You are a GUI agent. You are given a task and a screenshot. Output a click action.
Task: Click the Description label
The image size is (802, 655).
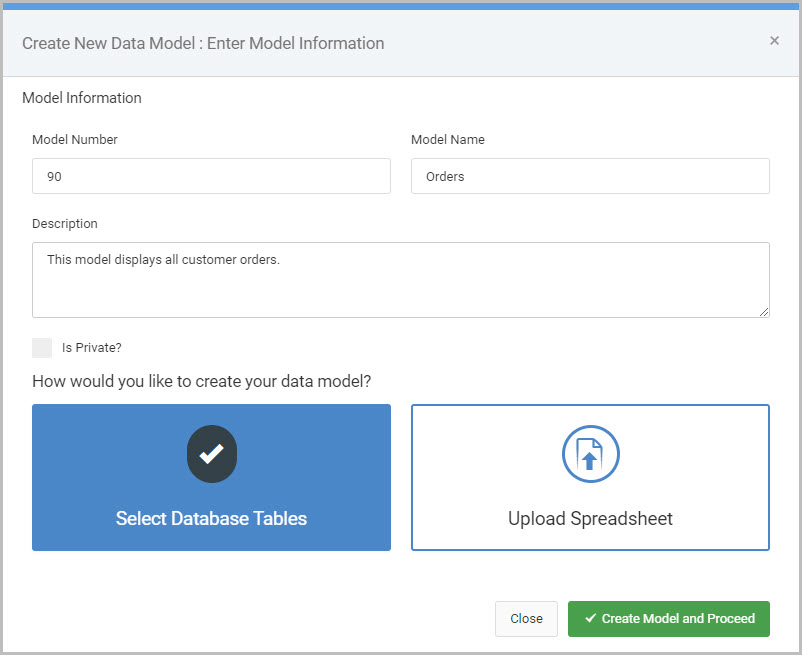pos(64,223)
